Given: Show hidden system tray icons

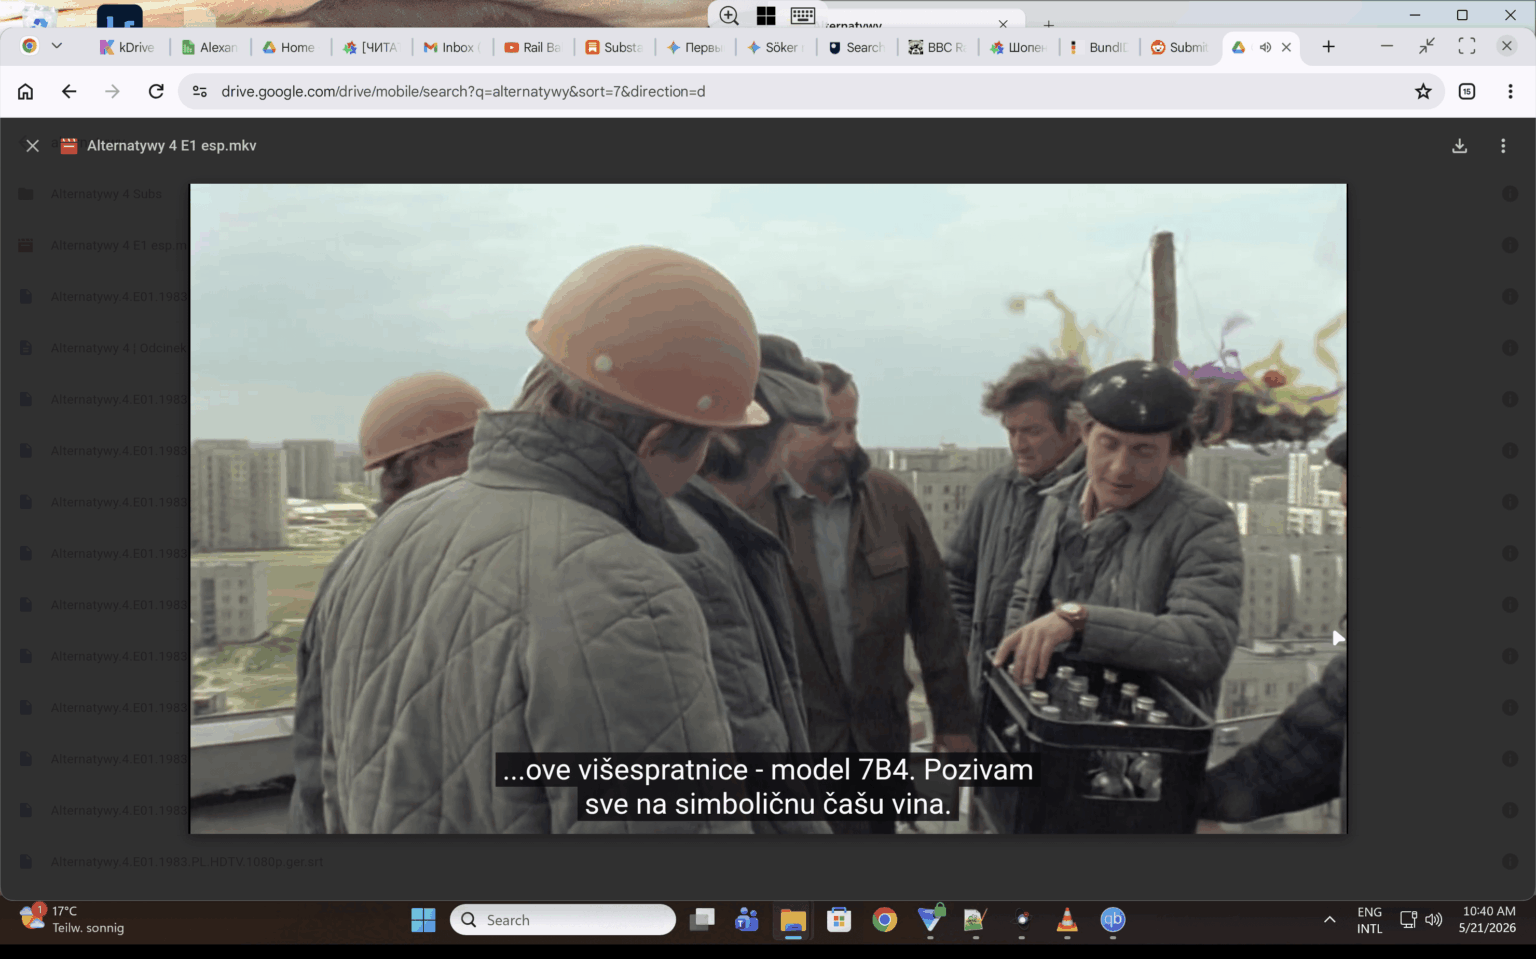Looking at the screenshot, I should [x=1330, y=920].
